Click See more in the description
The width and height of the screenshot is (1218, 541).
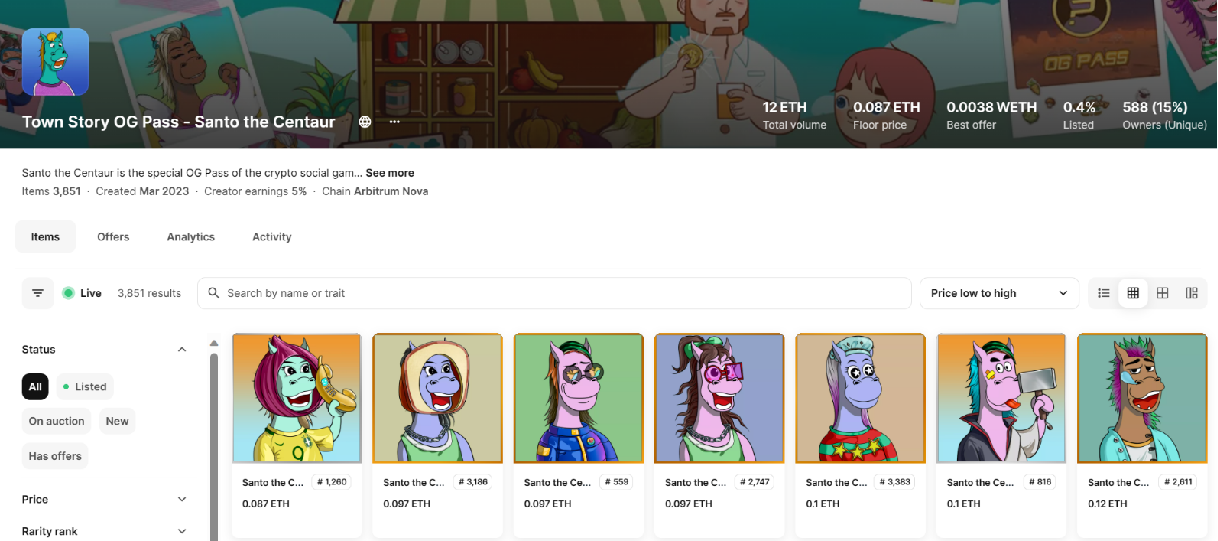[390, 173]
